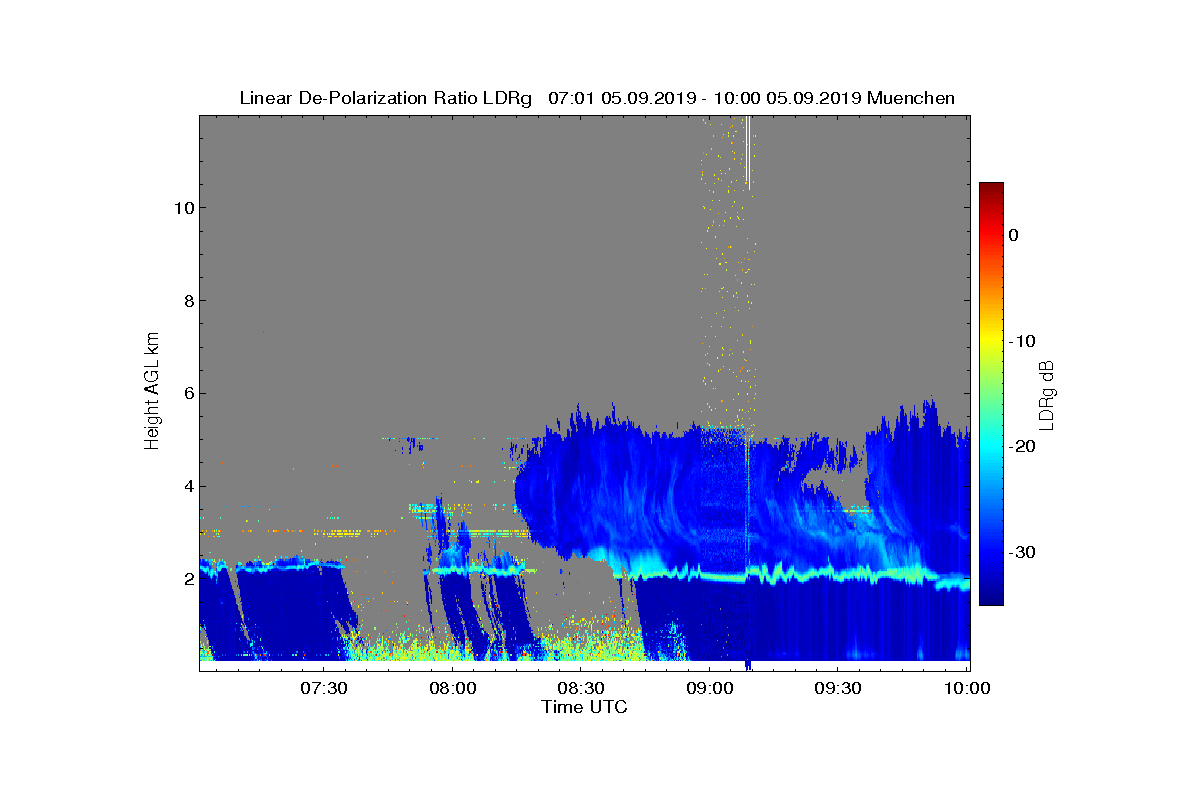1200x800 pixels.
Task: Click the 09:00 time axis label
Action: pyautogui.click(x=710, y=689)
